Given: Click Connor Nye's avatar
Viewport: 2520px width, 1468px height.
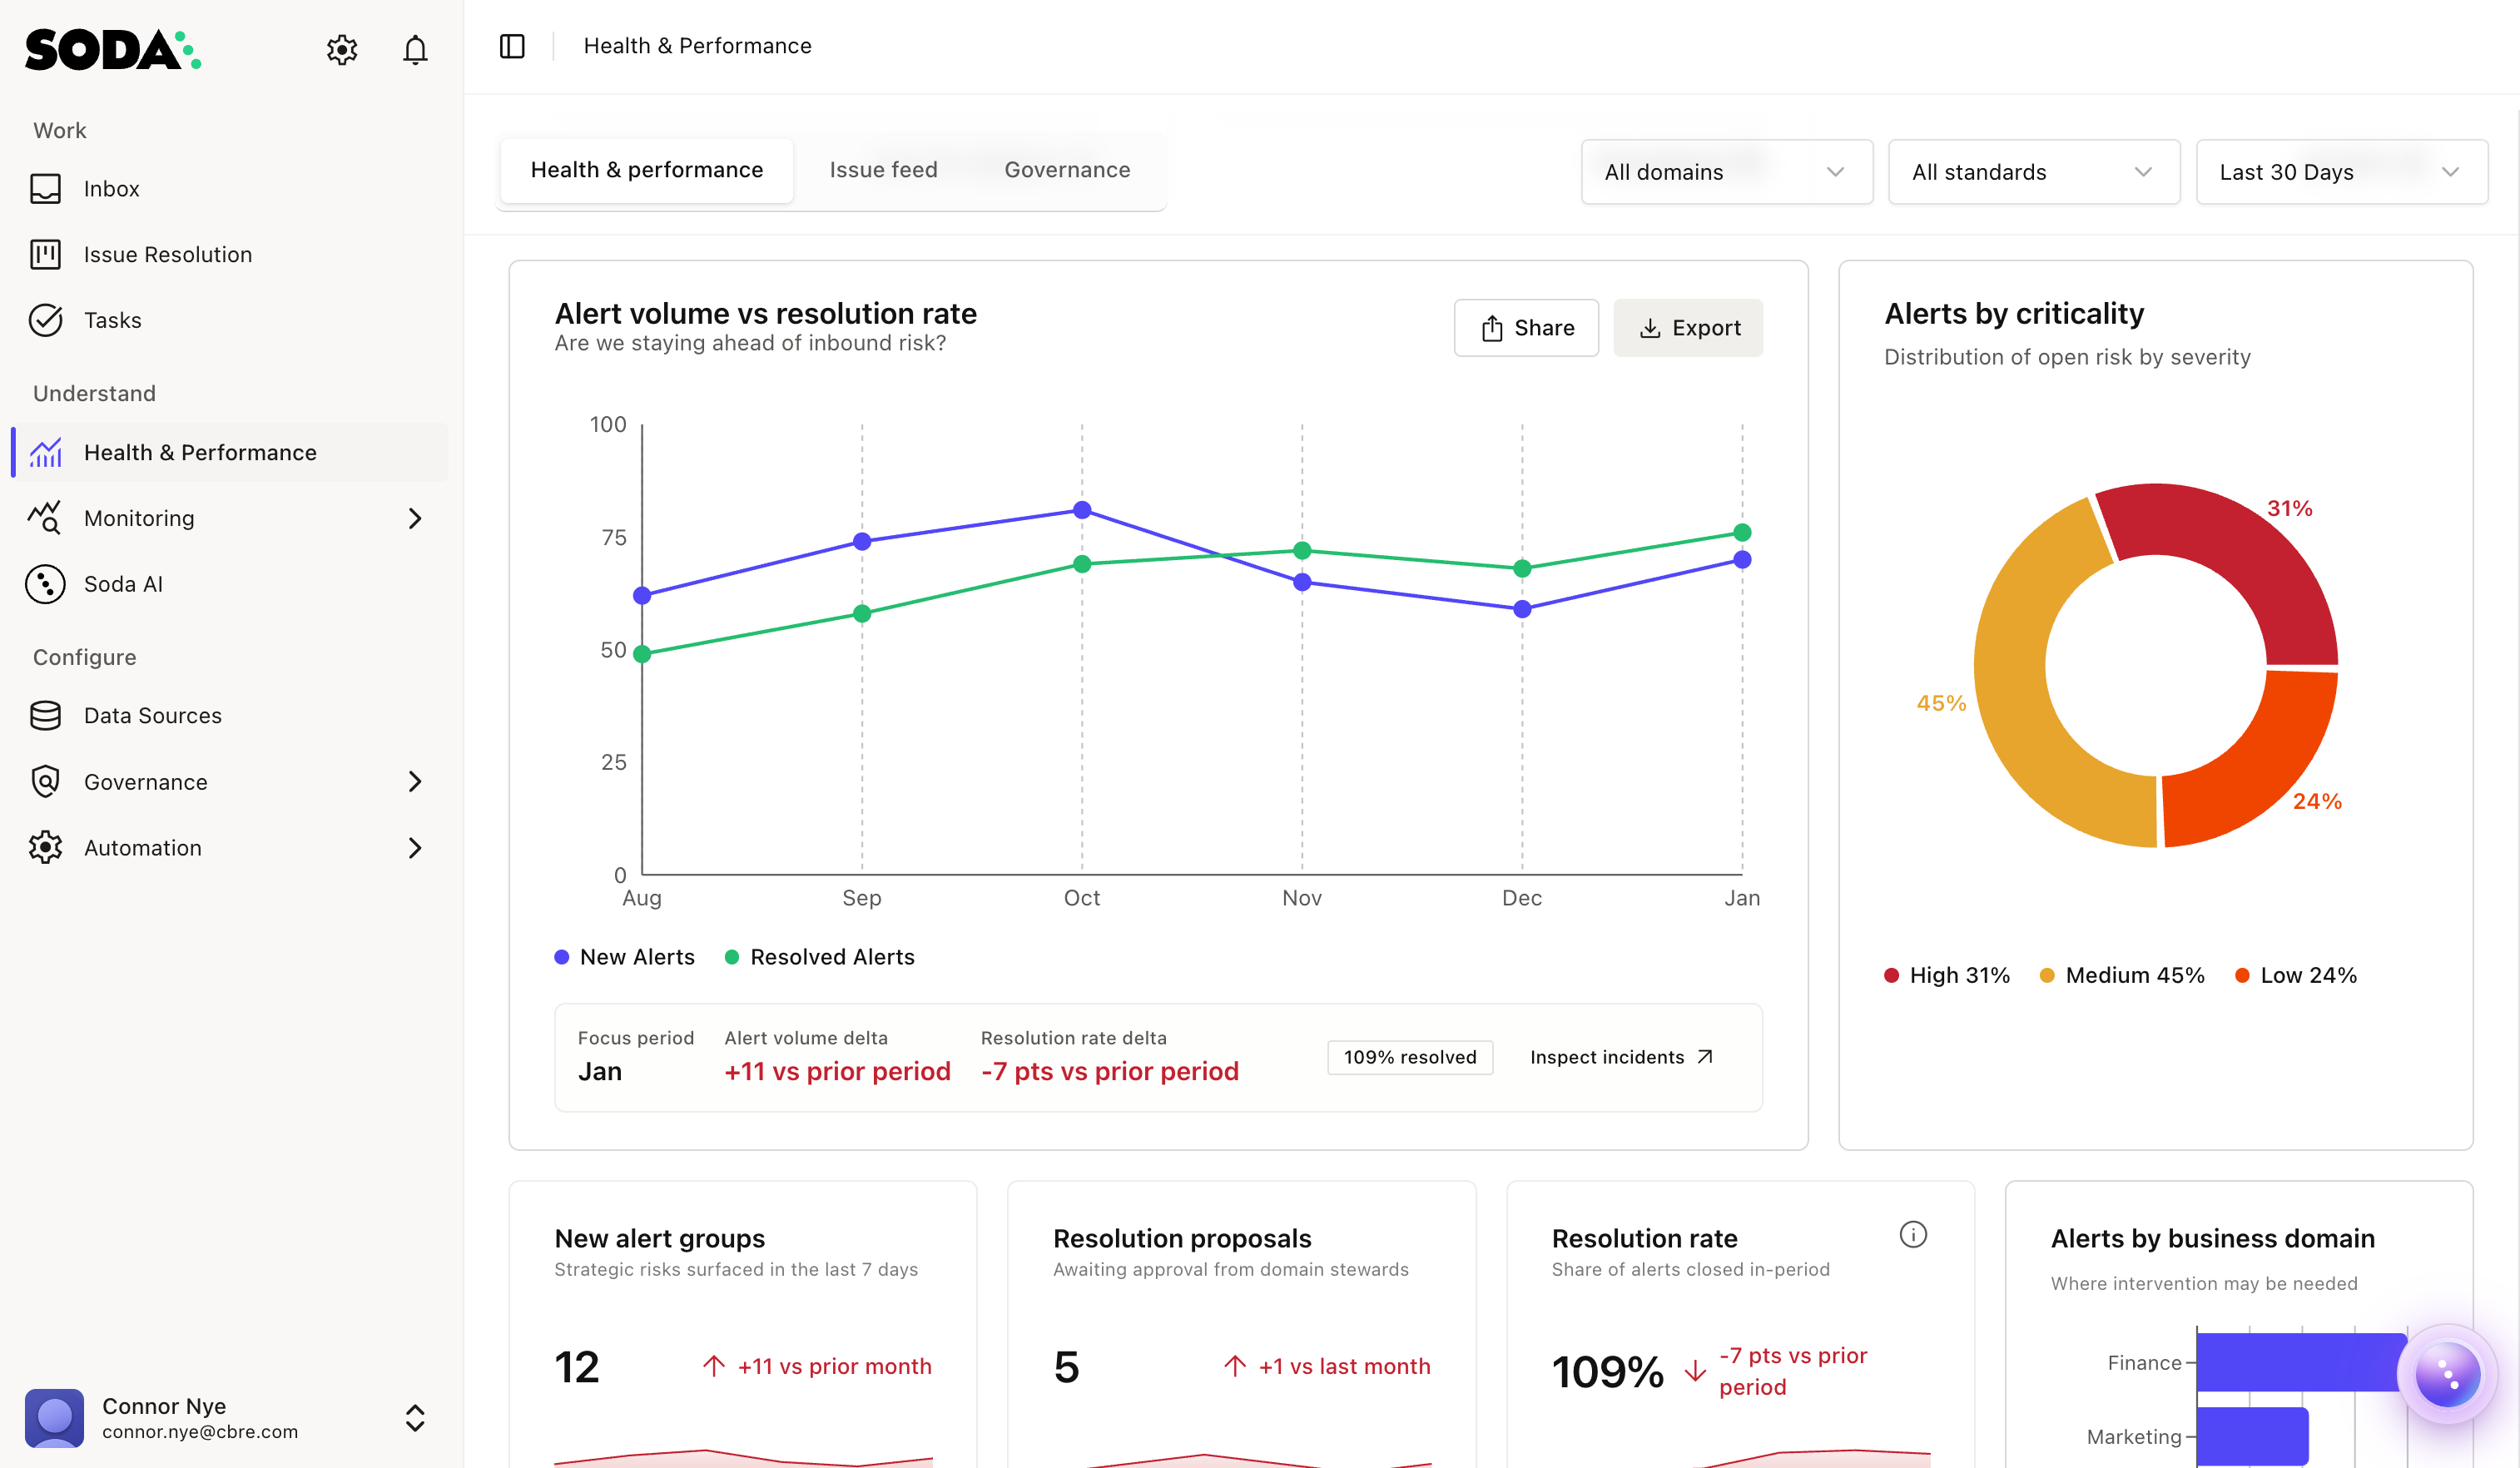Looking at the screenshot, I should point(54,1417).
